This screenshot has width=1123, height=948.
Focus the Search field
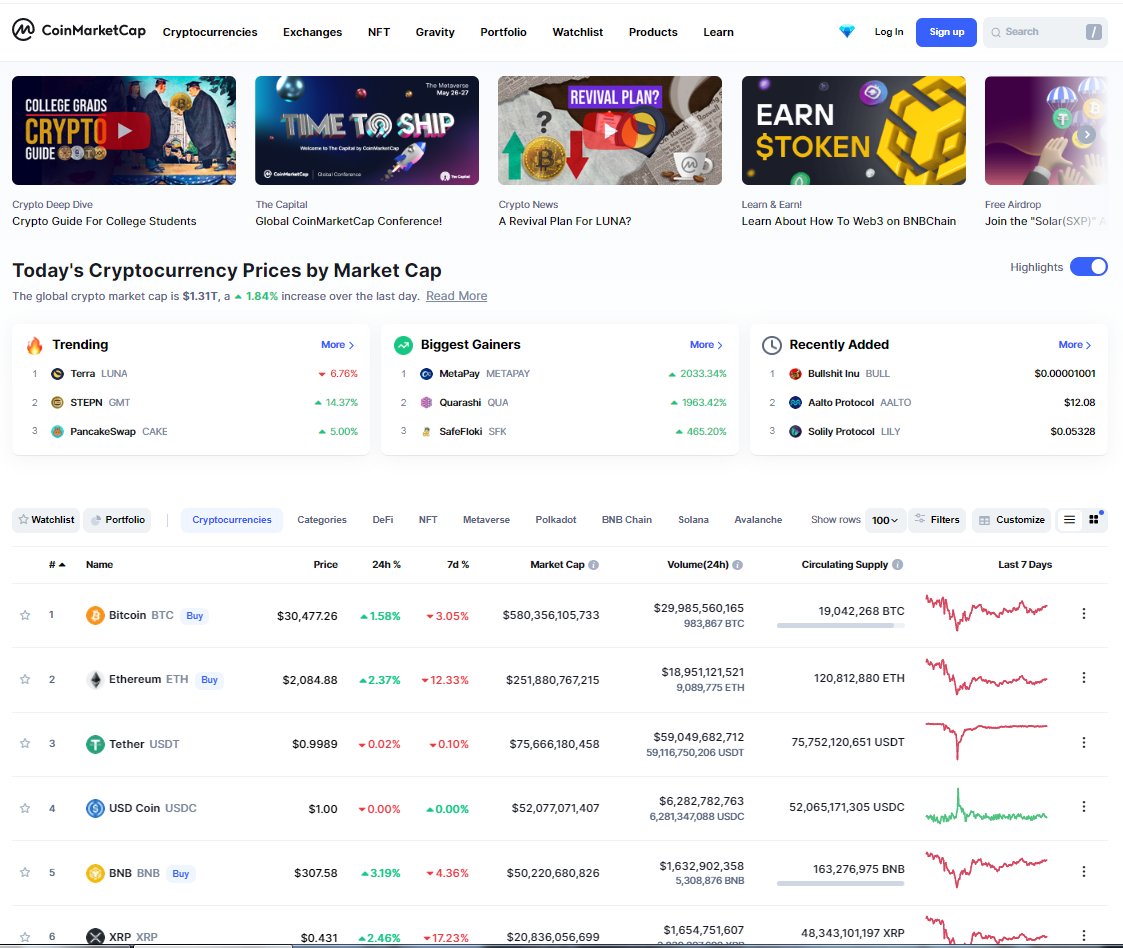tap(1046, 32)
